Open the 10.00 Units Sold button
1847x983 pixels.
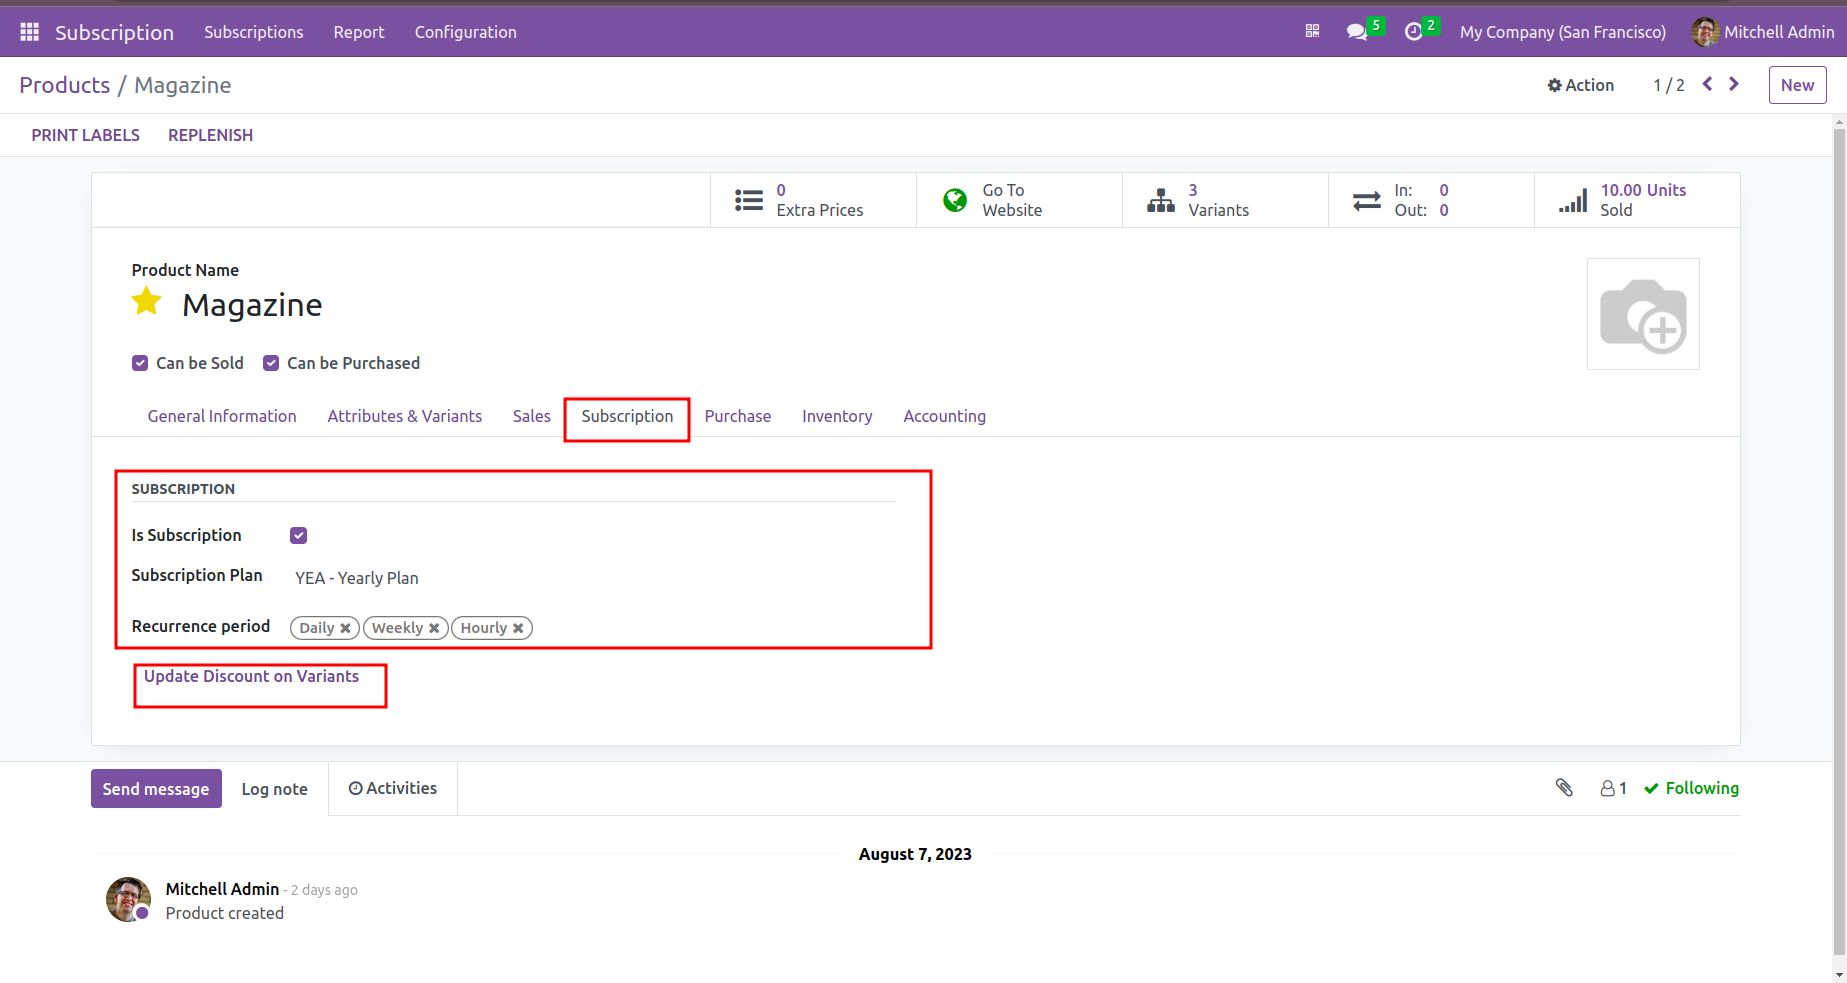[x=1637, y=200]
